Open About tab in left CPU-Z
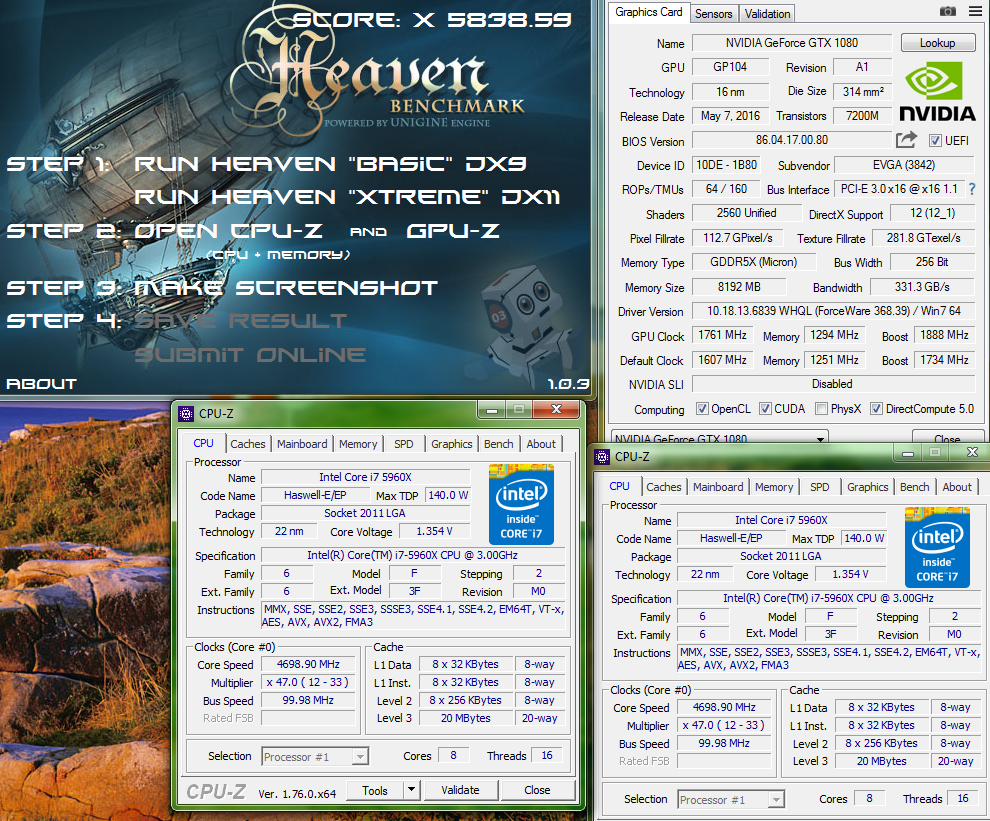This screenshot has width=990, height=821. pos(541,444)
